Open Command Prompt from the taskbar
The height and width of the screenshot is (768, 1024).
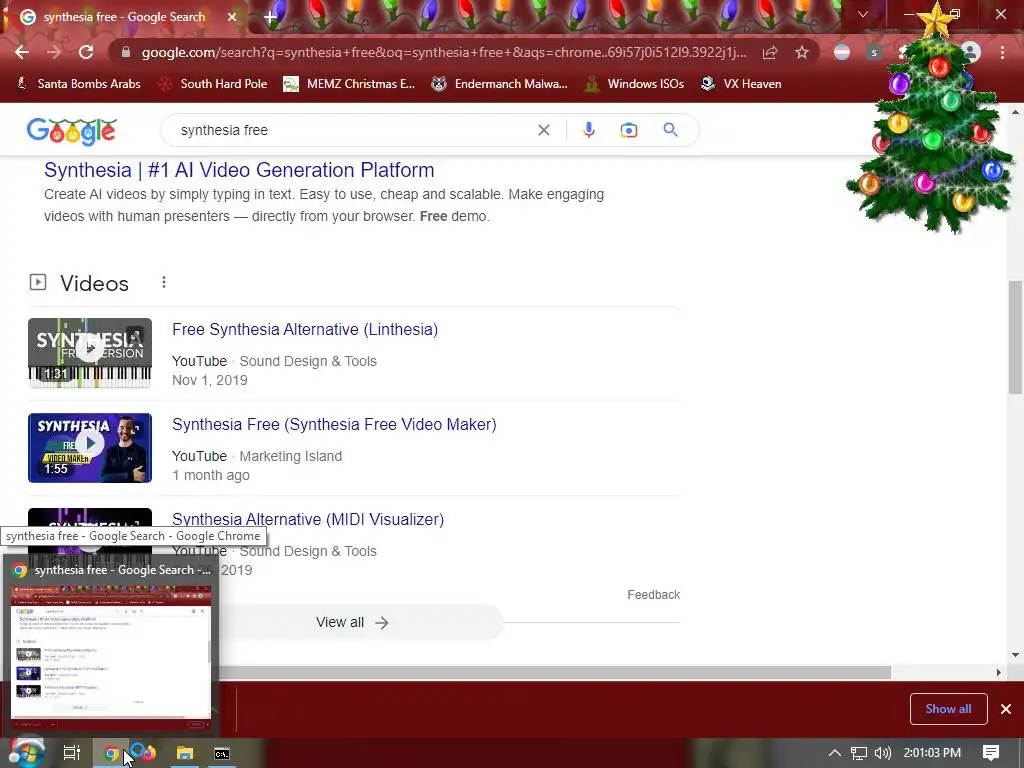tap(222, 754)
